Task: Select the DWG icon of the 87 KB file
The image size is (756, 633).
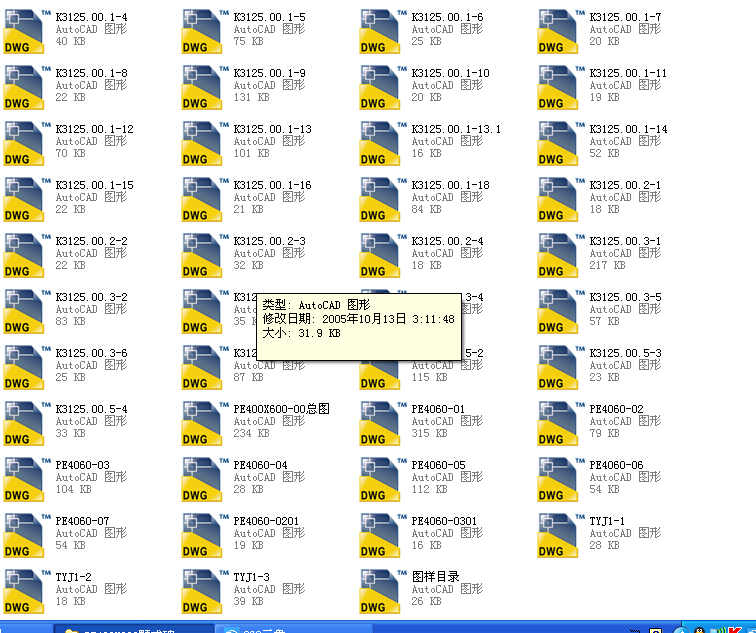Action: pyautogui.click(x=202, y=367)
